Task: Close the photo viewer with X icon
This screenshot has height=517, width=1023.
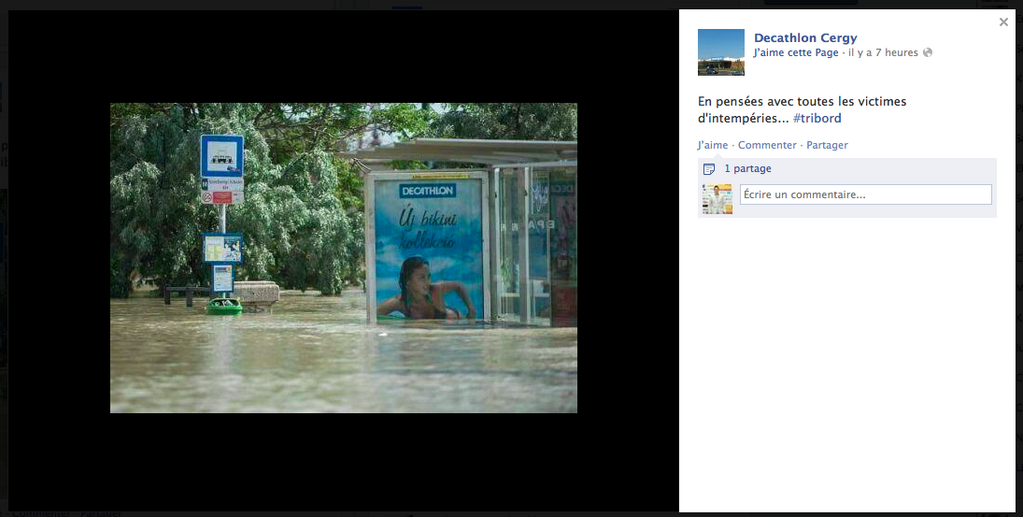Action: point(1003,22)
